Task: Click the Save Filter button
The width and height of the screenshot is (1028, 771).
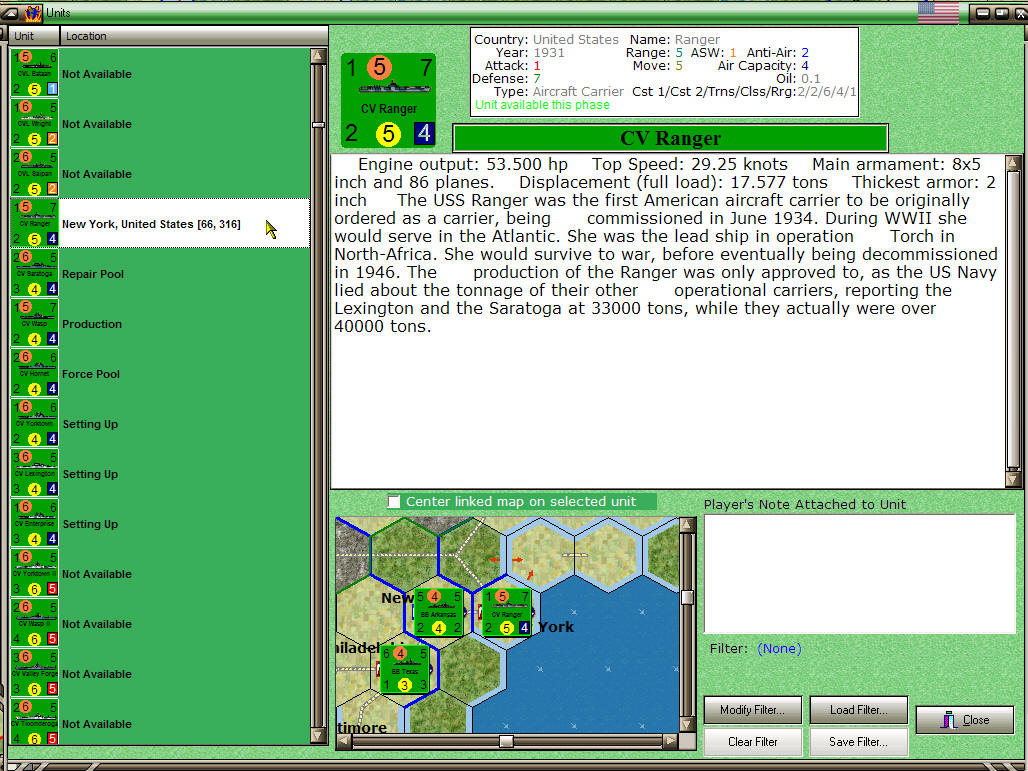Action: (x=858, y=741)
